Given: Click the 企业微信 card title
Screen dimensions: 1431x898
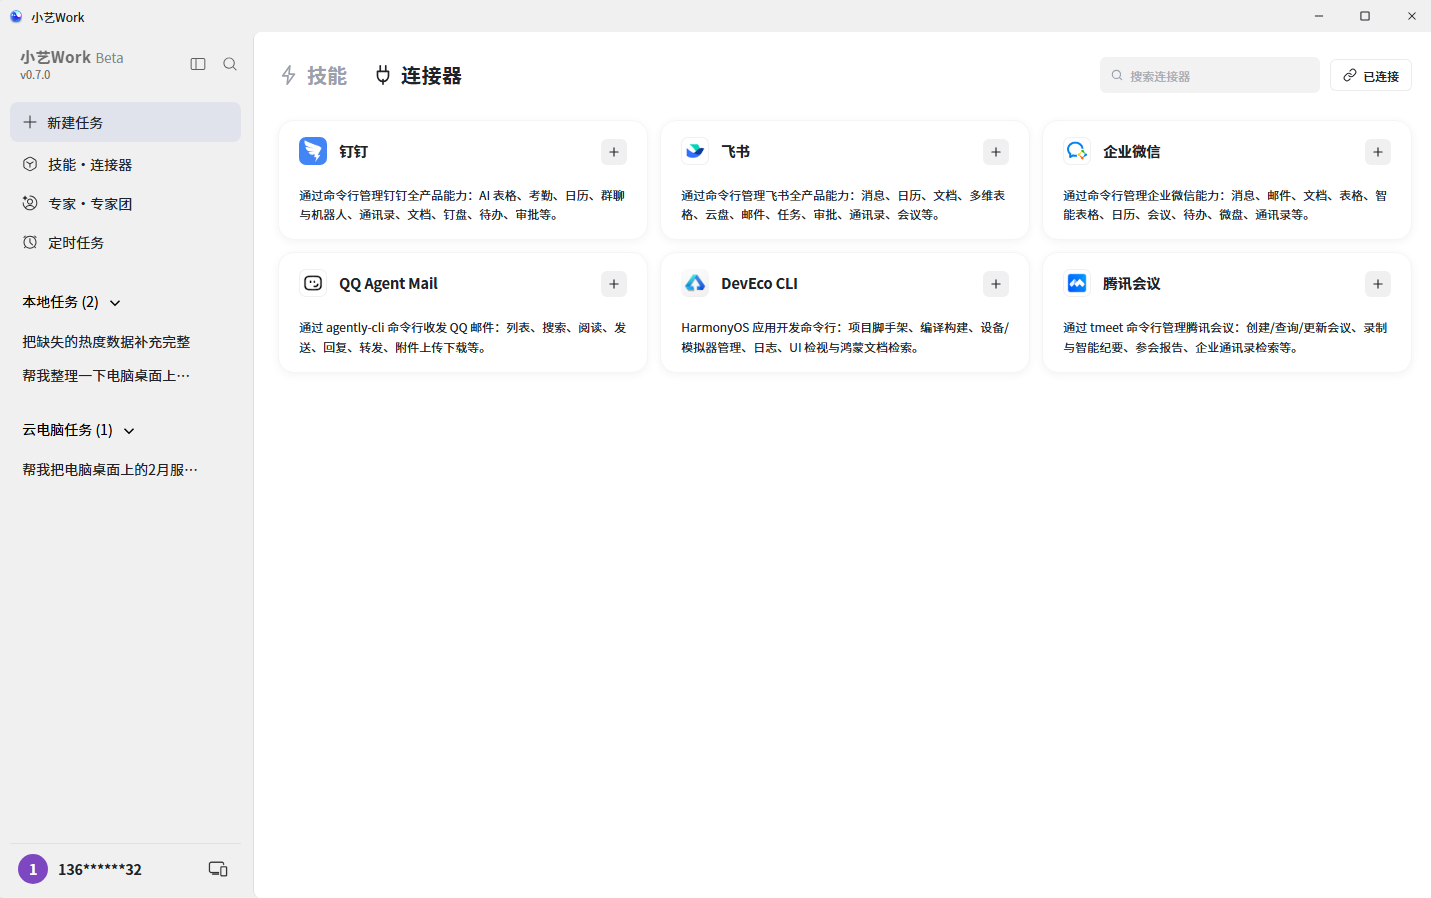Looking at the screenshot, I should (1132, 151).
